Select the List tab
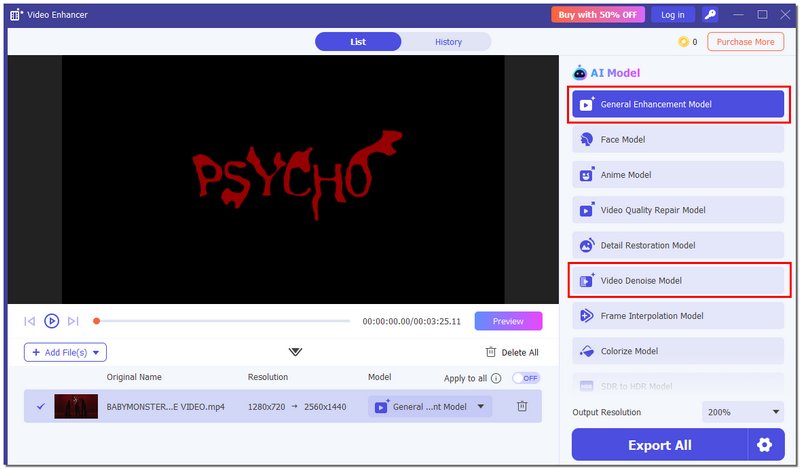Image resolution: width=800 pixels, height=469 pixels. pyautogui.click(x=358, y=42)
